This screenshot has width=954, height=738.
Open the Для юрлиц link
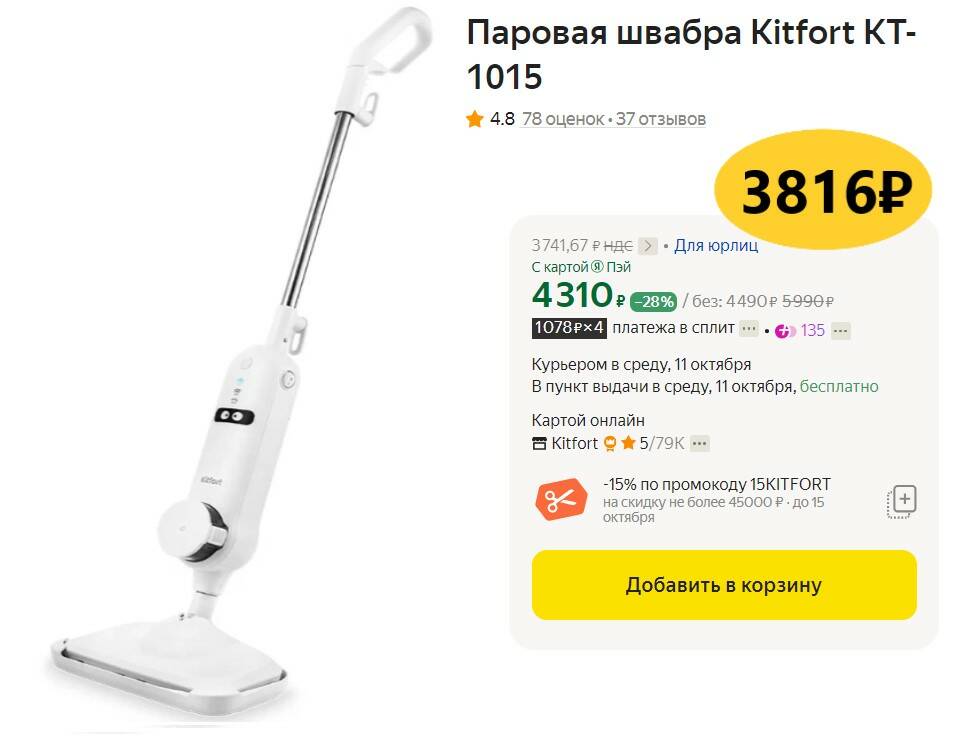[x=716, y=246]
